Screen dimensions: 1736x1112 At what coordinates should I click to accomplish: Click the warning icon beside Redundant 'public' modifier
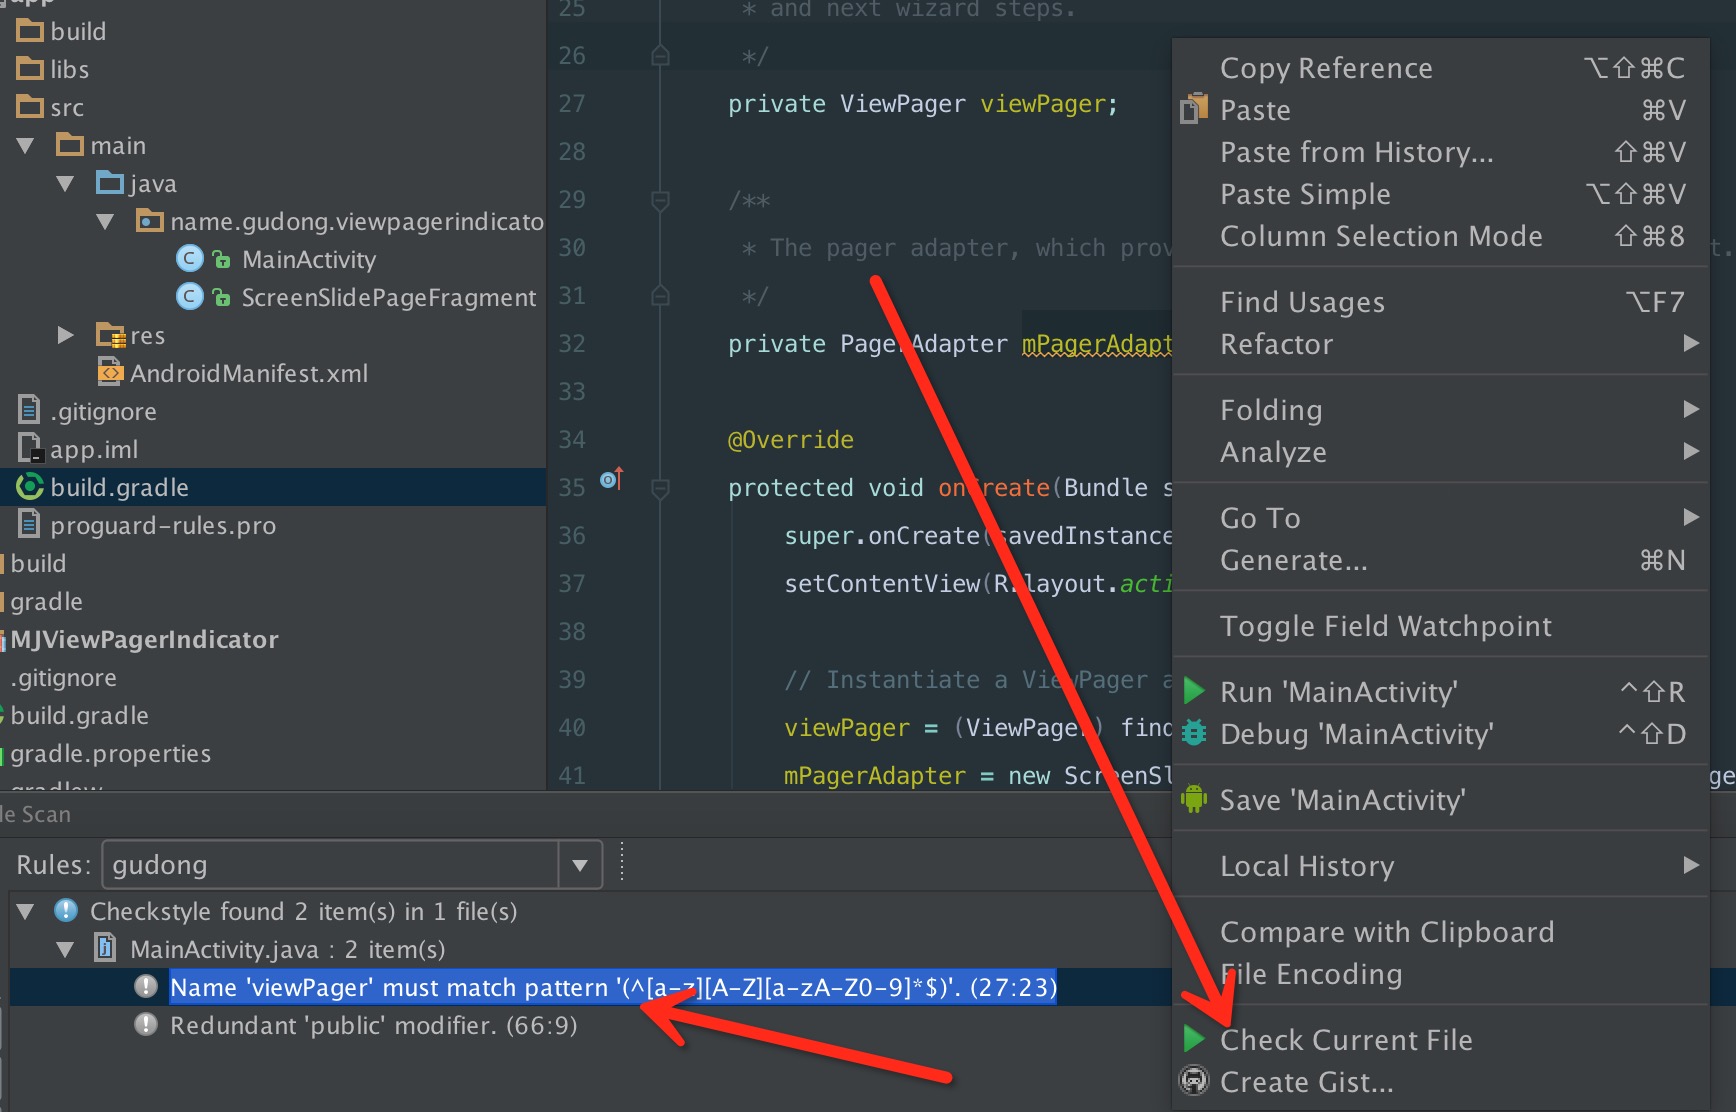(146, 1025)
